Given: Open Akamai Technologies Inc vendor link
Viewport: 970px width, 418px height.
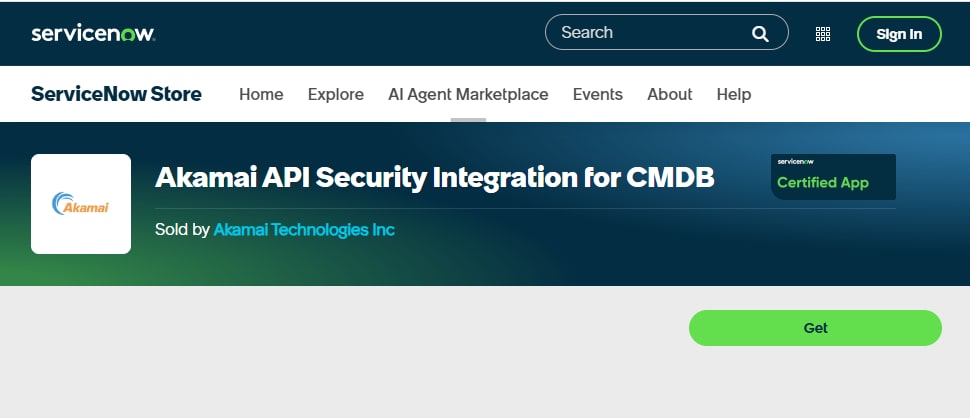Looking at the screenshot, I should [x=304, y=229].
